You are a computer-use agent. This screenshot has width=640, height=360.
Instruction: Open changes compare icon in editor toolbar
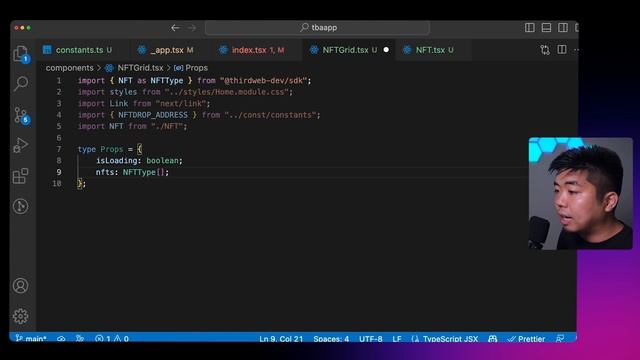tap(545, 50)
